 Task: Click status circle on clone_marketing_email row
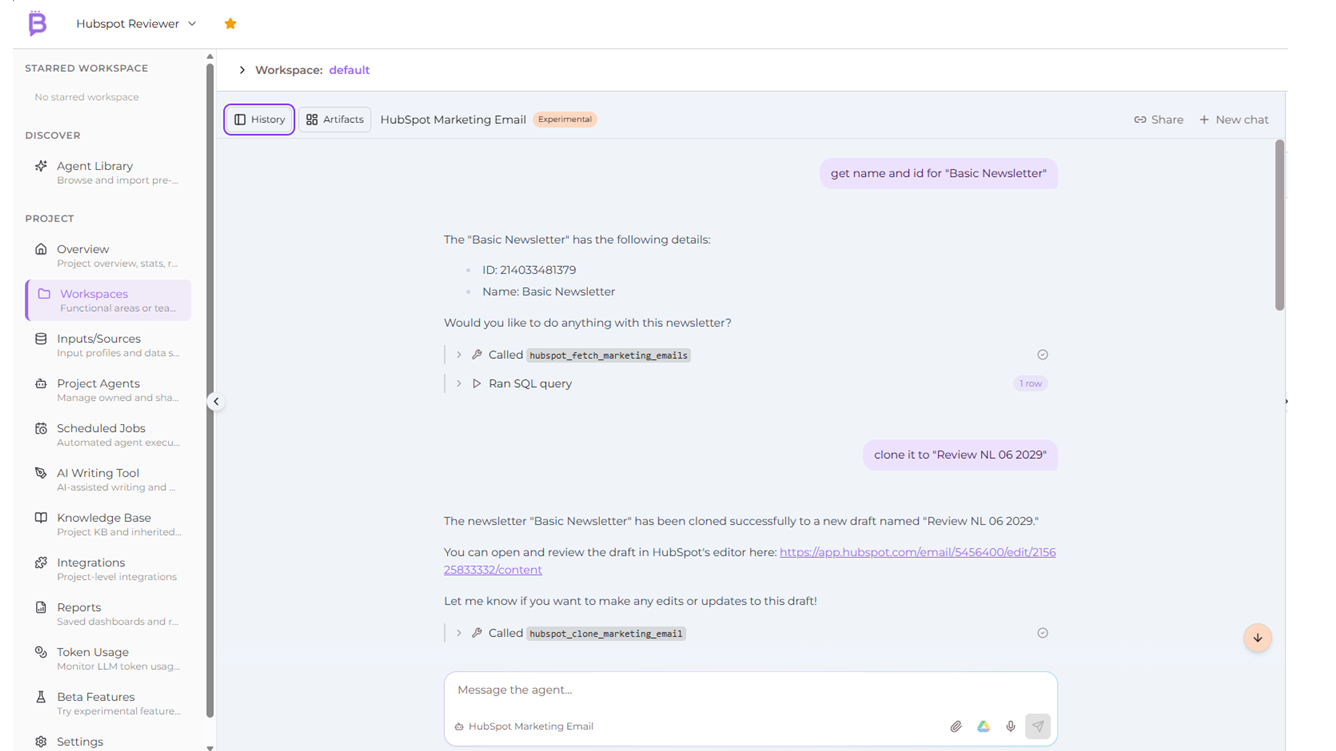coord(1042,633)
